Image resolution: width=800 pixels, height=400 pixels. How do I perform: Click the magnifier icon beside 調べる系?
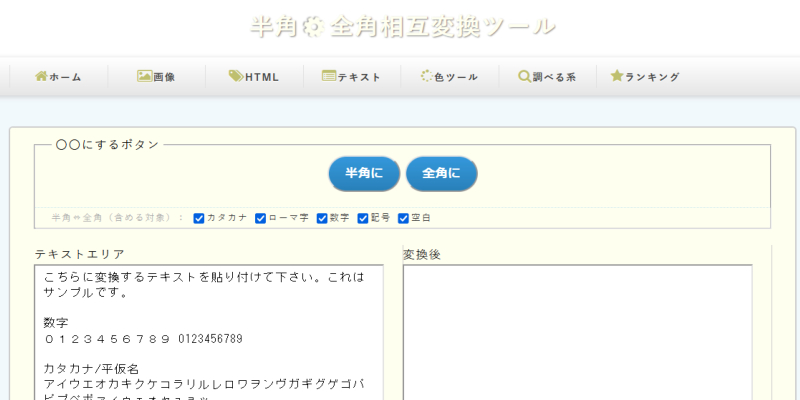524,76
